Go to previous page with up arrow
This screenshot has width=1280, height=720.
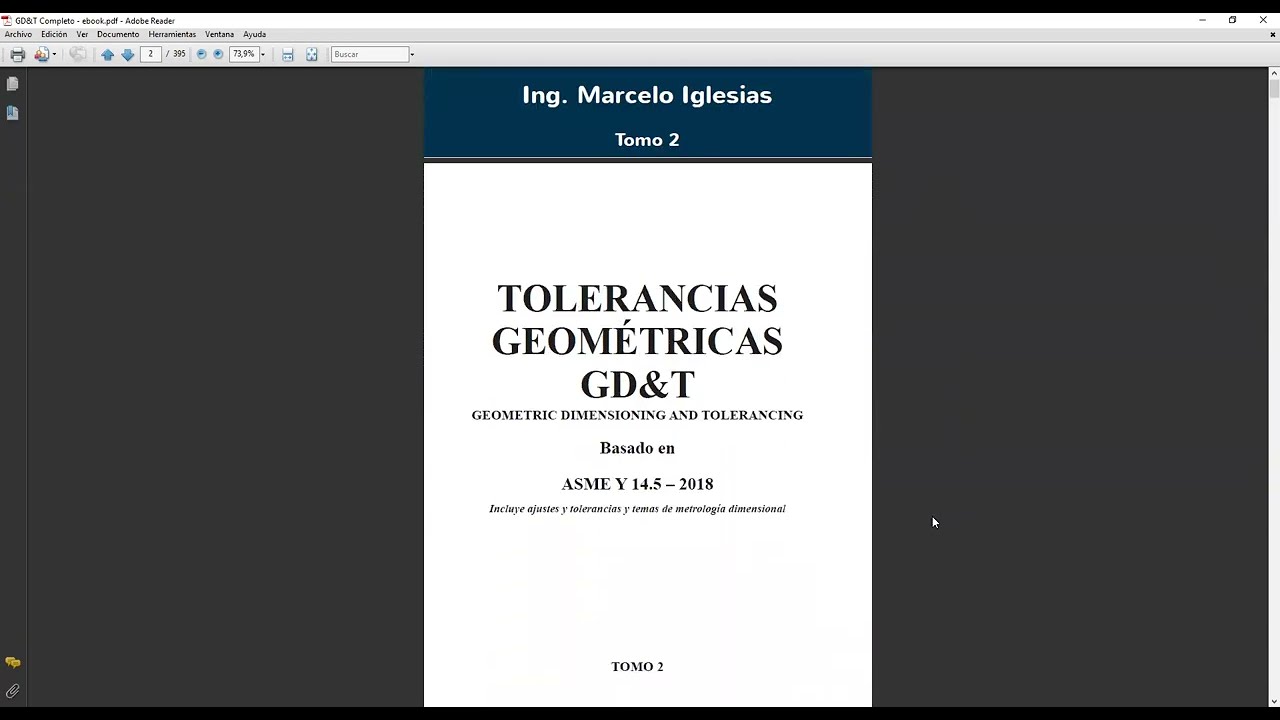[108, 54]
